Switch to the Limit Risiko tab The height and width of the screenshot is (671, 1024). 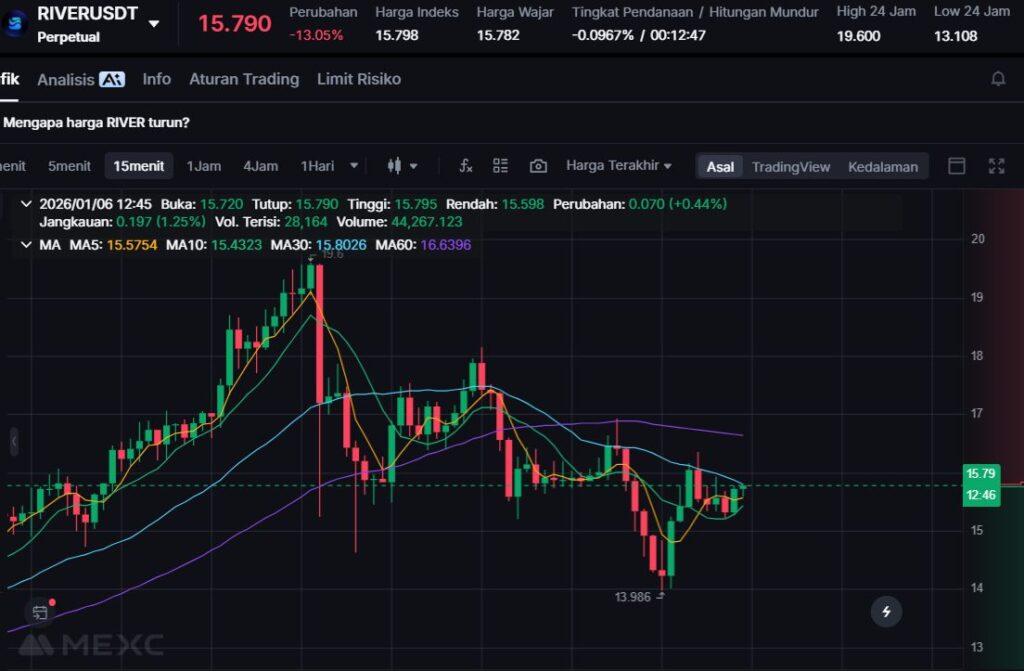click(358, 79)
